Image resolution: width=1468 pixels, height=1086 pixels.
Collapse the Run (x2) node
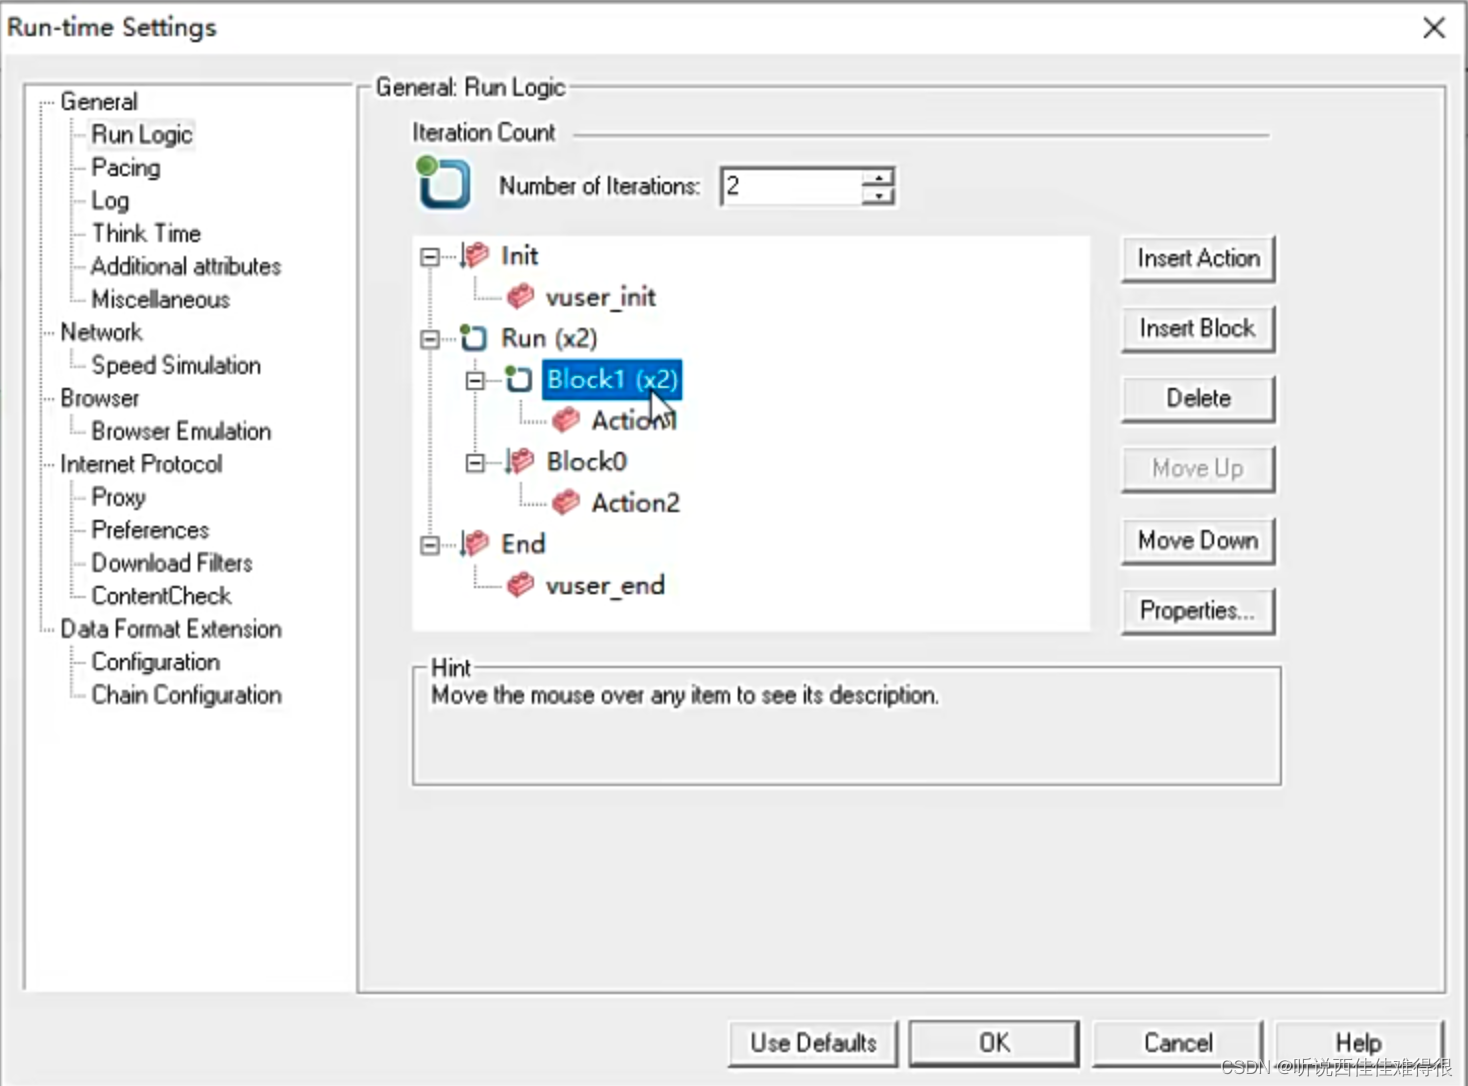tap(430, 339)
